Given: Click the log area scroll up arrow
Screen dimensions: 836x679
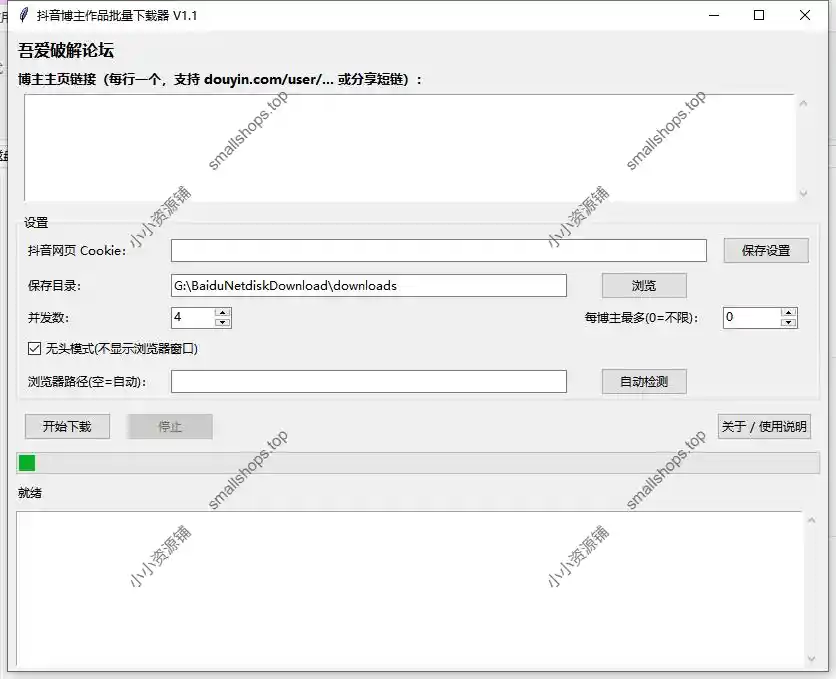Looking at the screenshot, I should pyautogui.click(x=811, y=520).
